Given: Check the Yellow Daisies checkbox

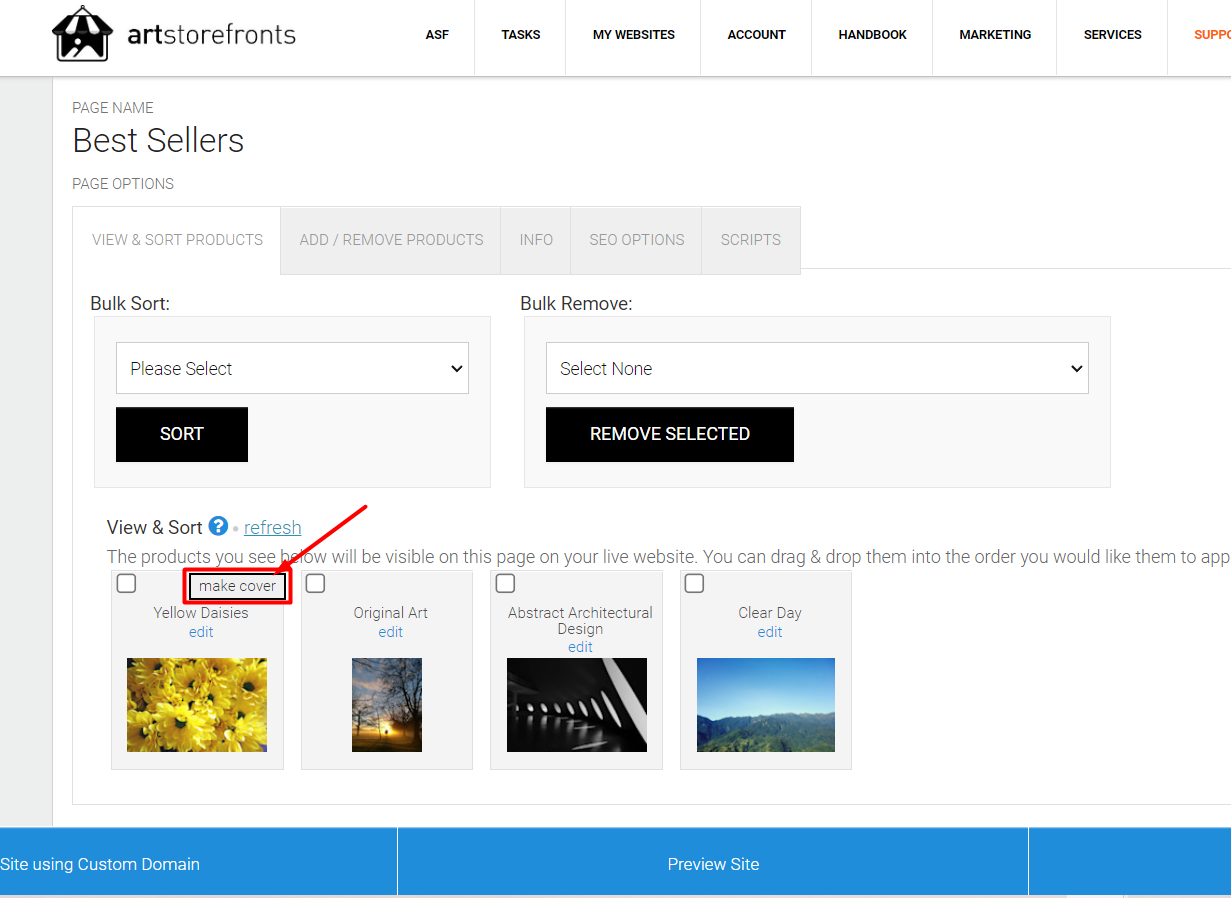Looking at the screenshot, I should (125, 583).
